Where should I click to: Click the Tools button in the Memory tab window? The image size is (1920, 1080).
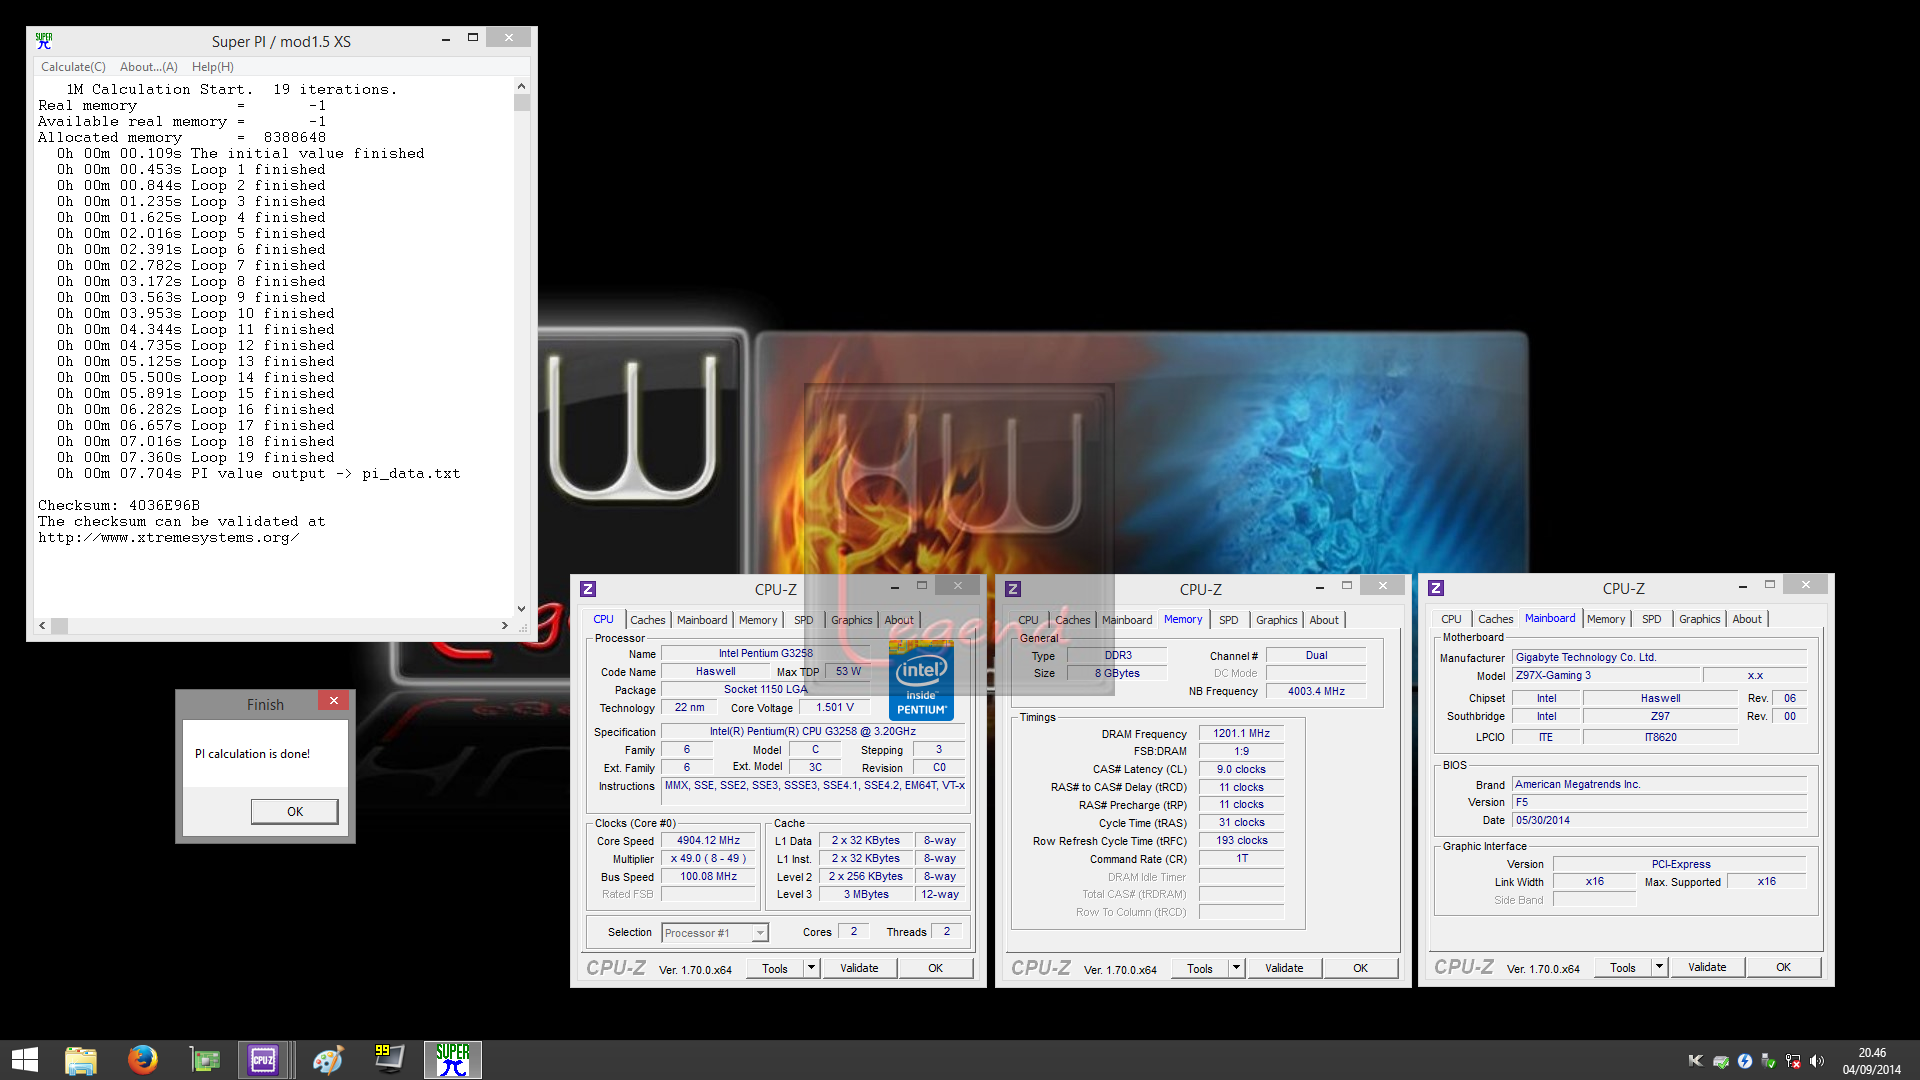[x=1200, y=968]
